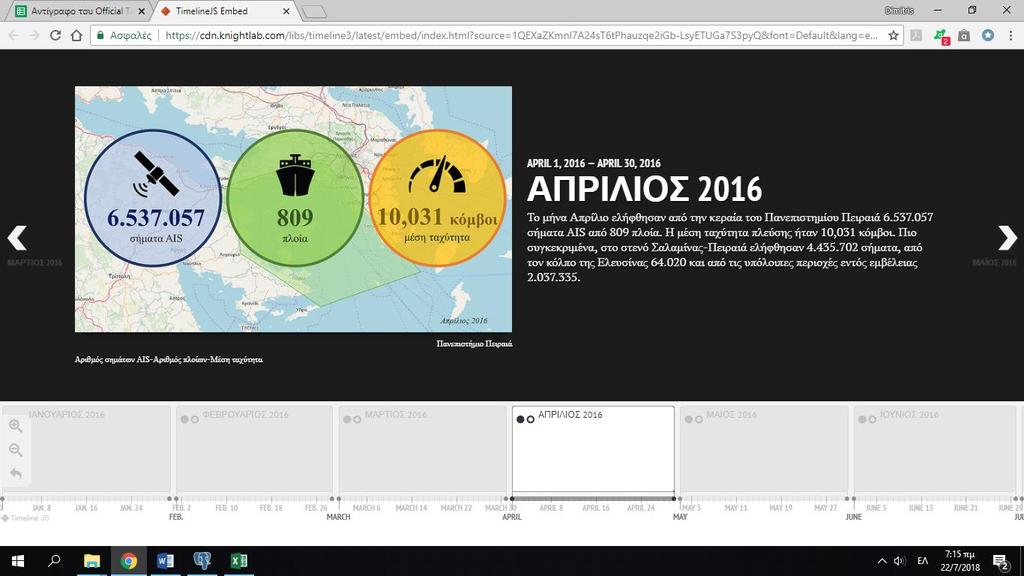This screenshot has width=1024, height=576.
Task: Click the Dimitris Chrome profile button
Action: [x=899, y=10]
